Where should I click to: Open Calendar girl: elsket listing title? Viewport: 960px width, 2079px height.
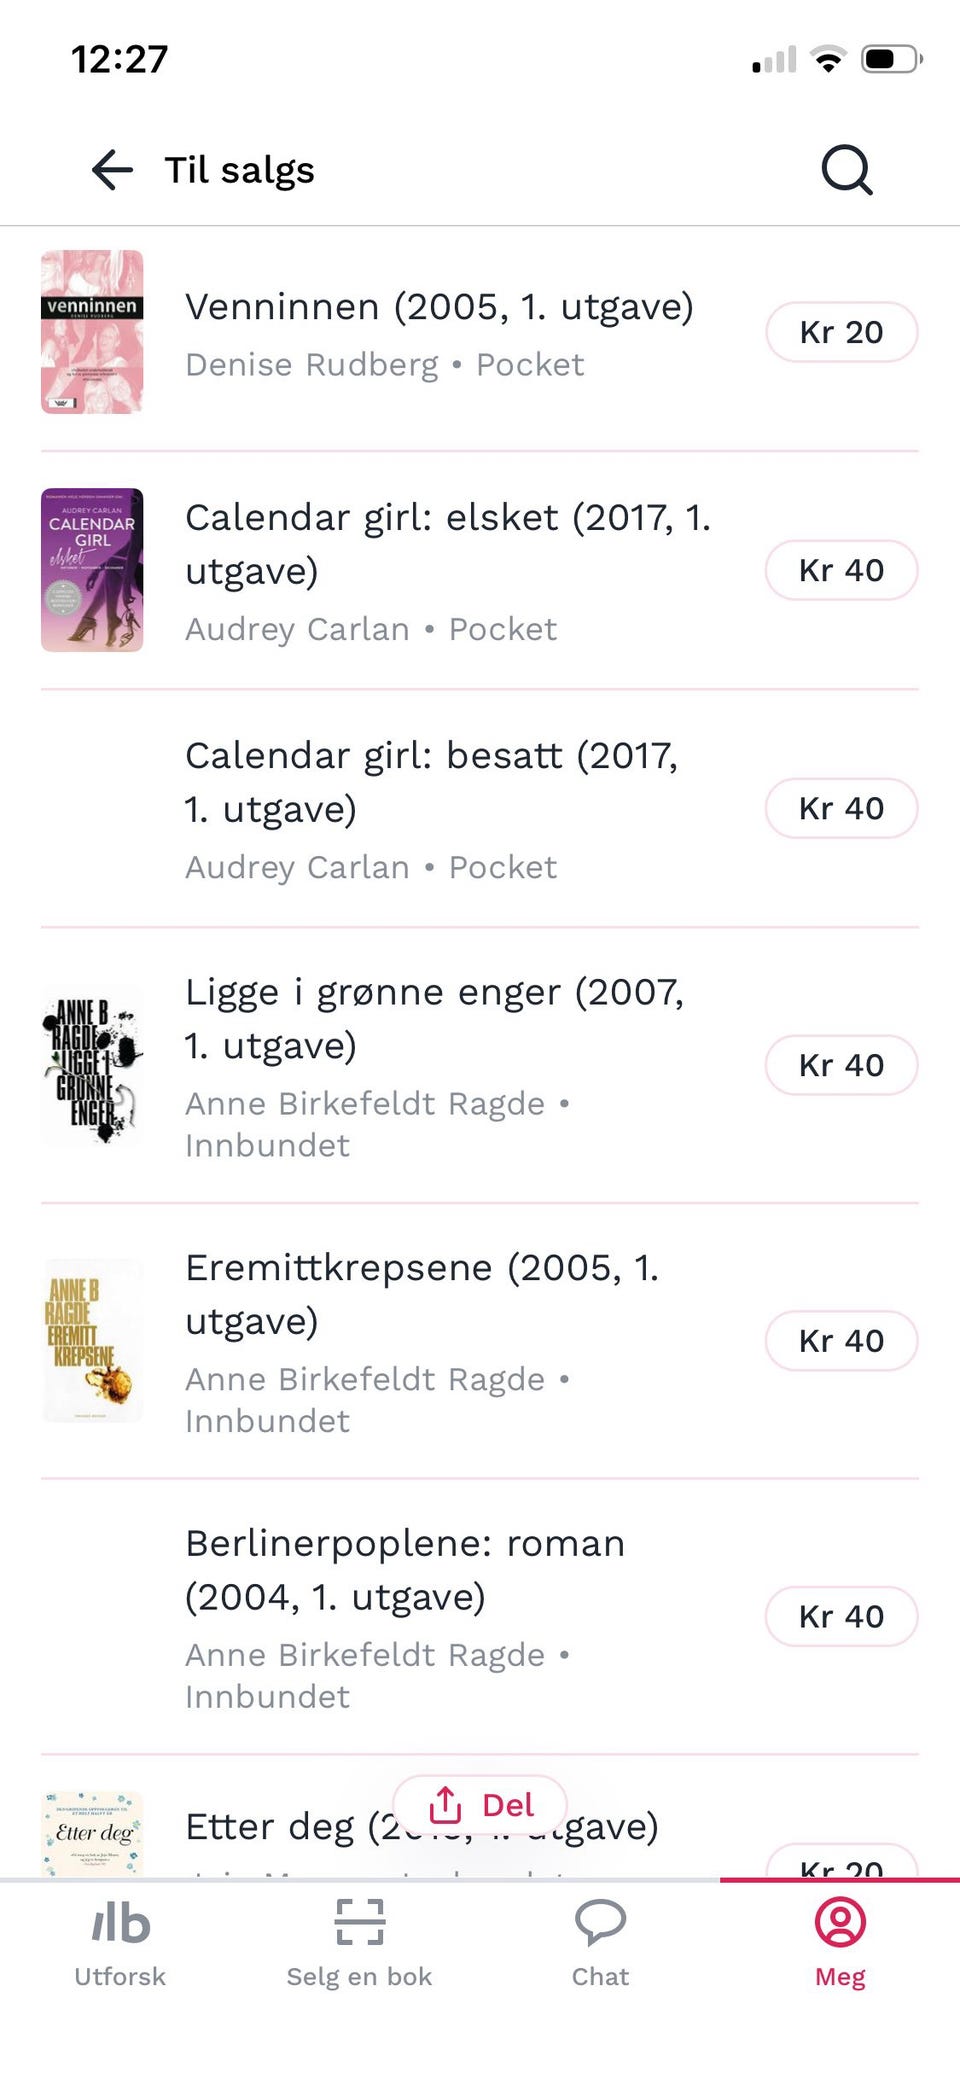(x=448, y=544)
